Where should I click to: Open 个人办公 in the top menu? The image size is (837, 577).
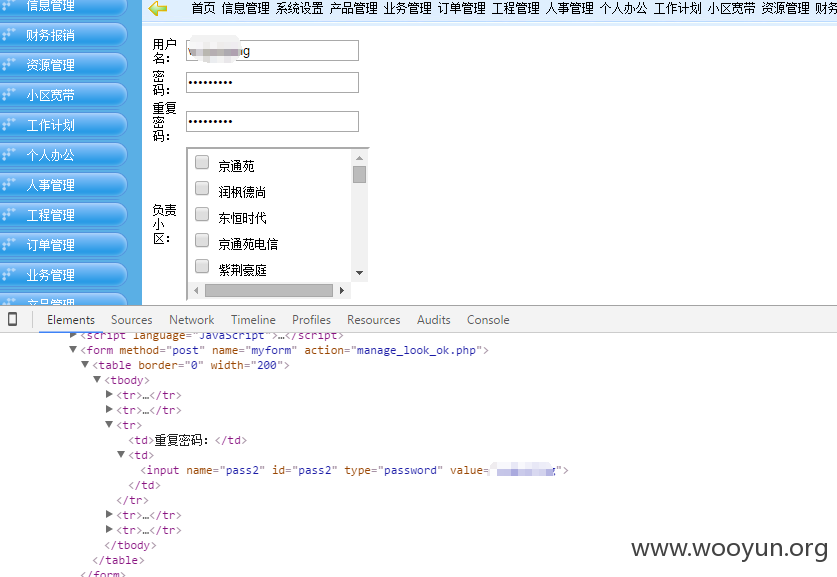[623, 9]
